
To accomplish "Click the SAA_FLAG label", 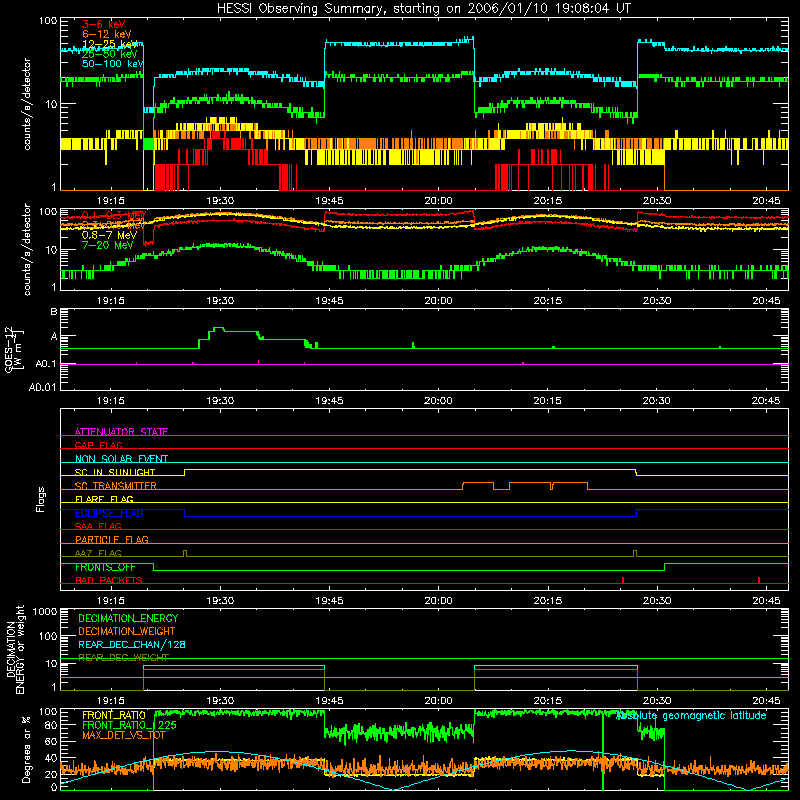I will pos(98,526).
